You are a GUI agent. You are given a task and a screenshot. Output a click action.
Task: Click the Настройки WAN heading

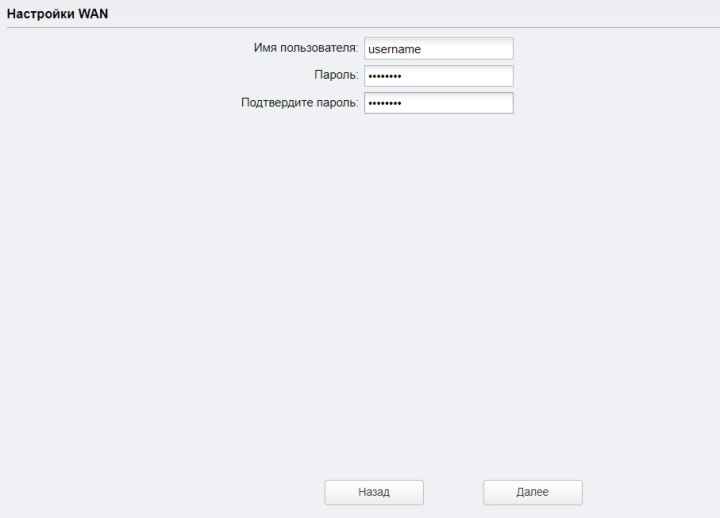(57, 14)
